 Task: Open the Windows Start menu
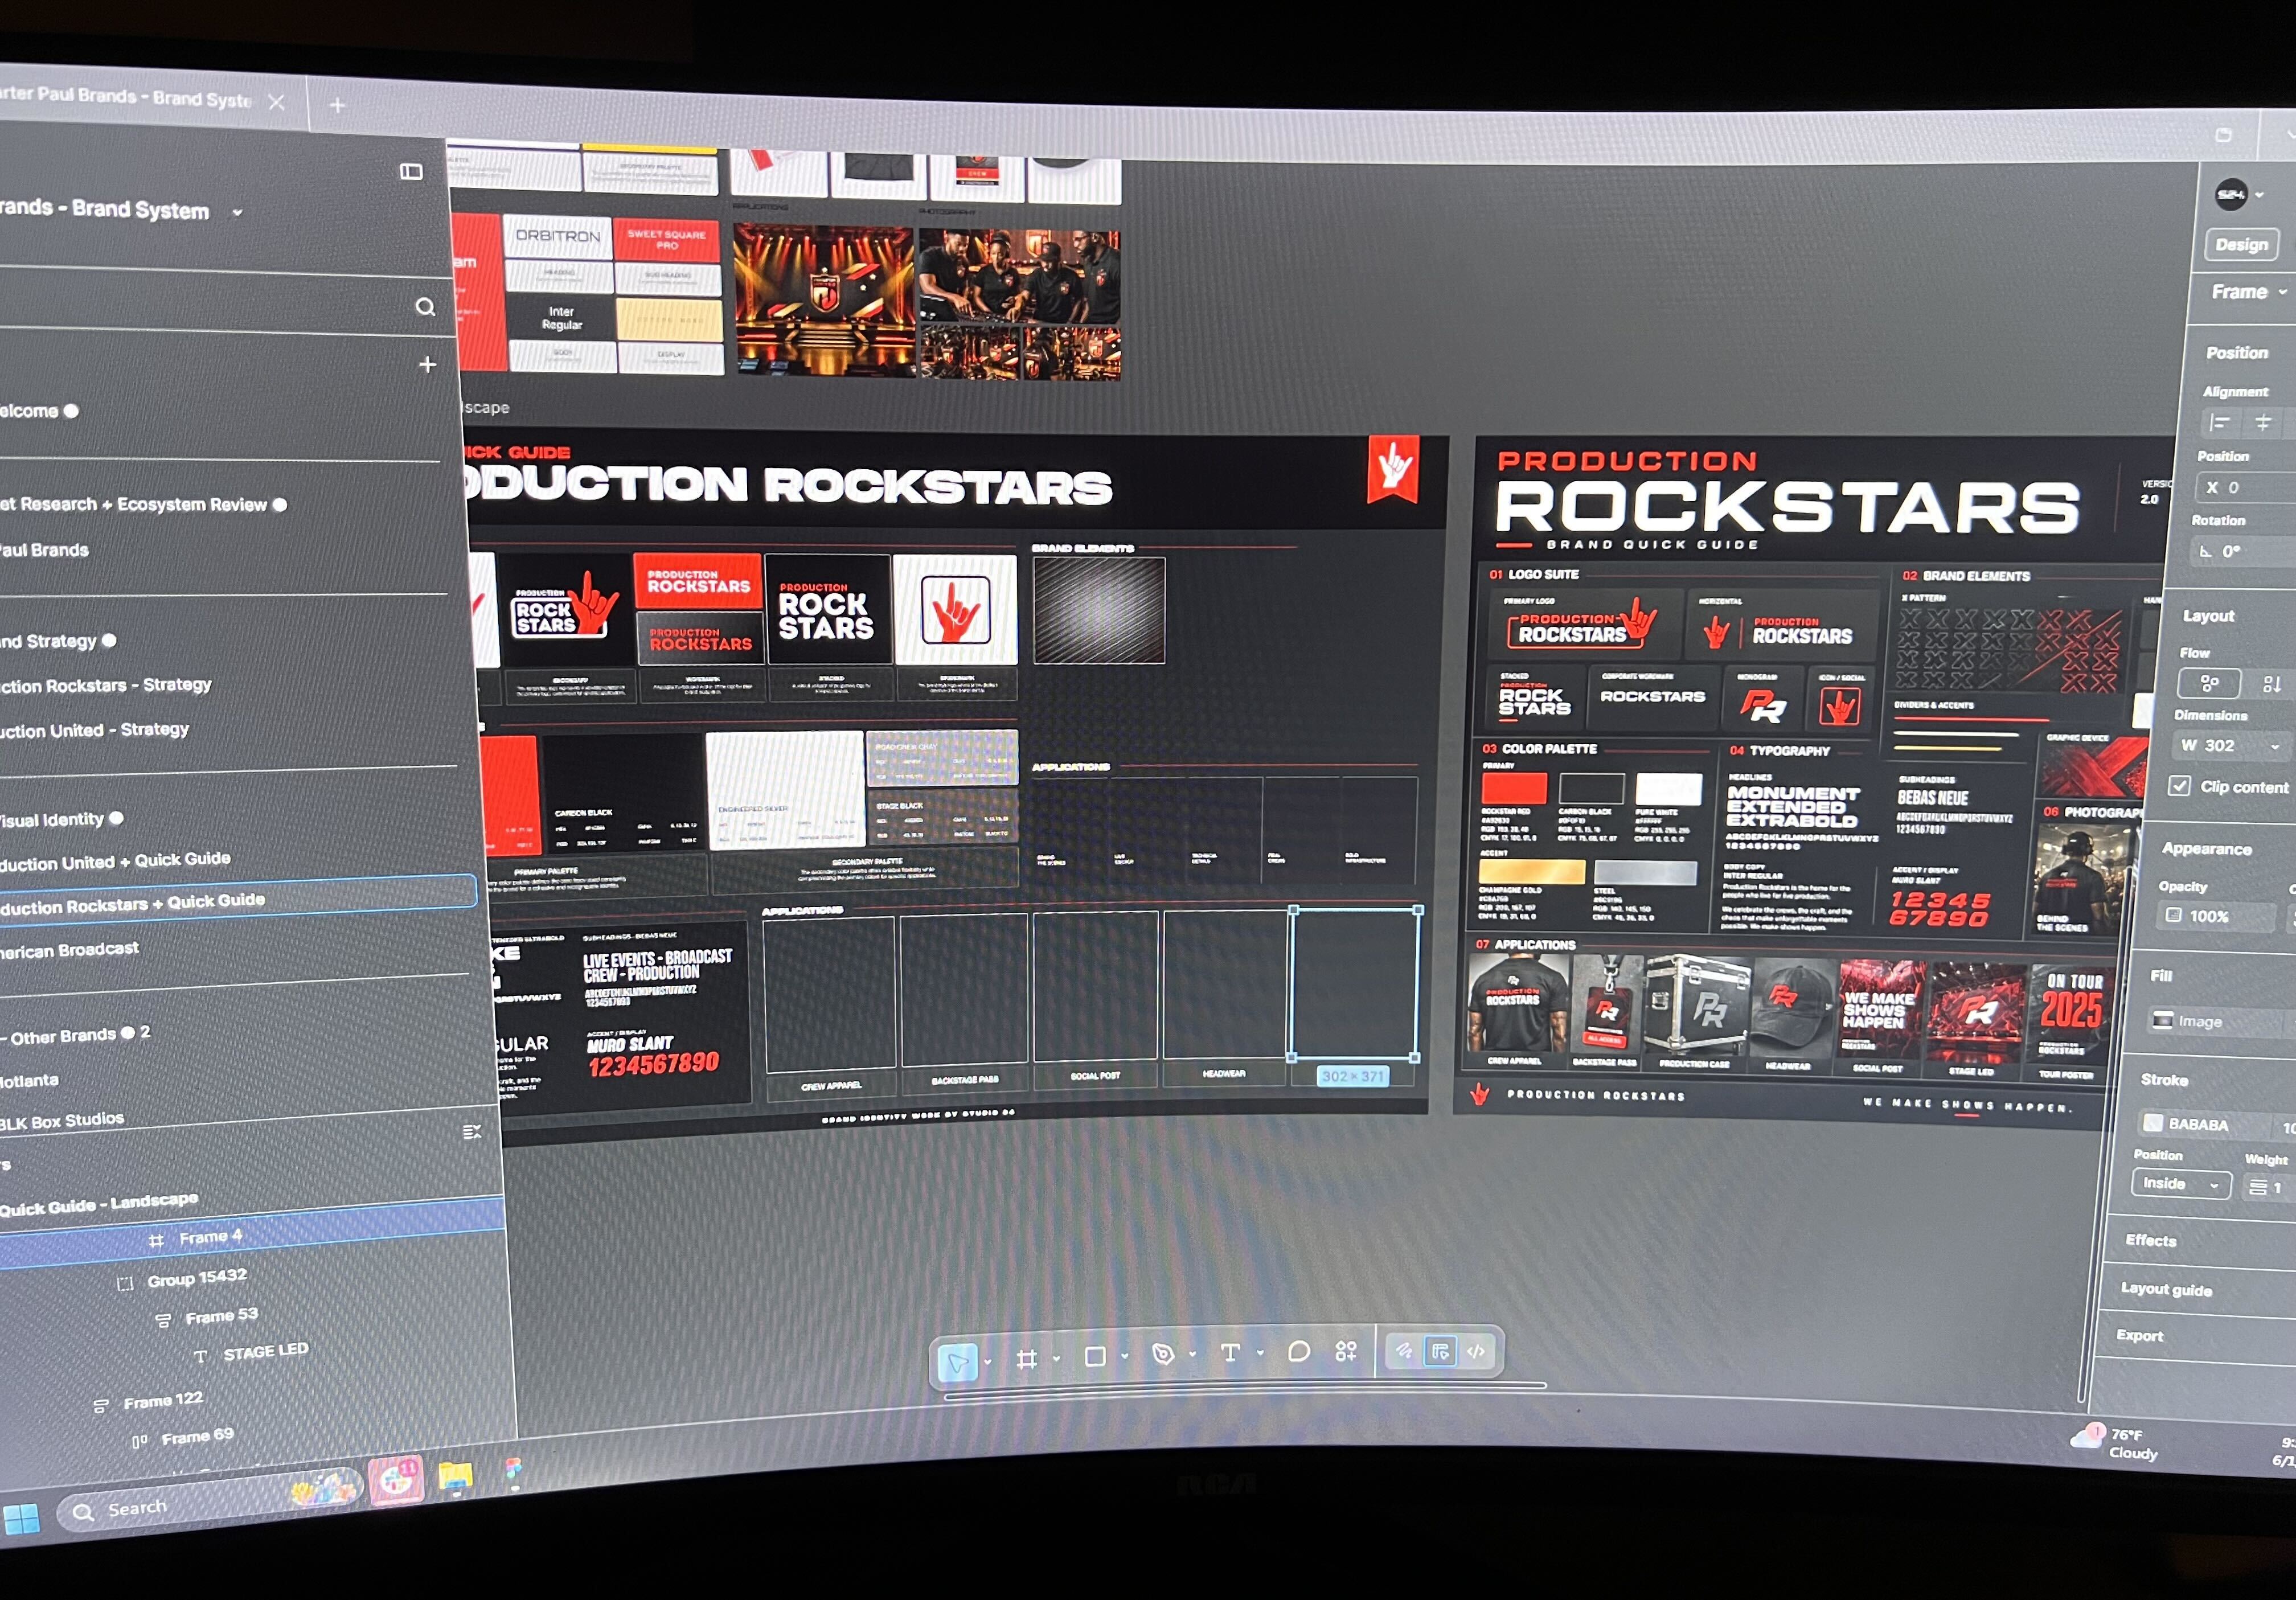[x=22, y=1519]
